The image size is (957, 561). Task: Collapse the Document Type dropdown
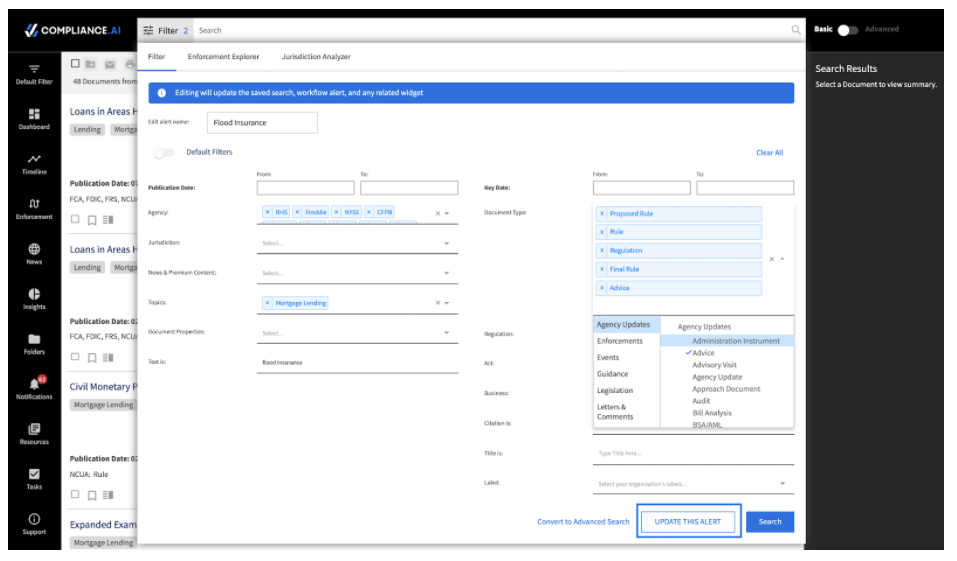click(x=782, y=259)
